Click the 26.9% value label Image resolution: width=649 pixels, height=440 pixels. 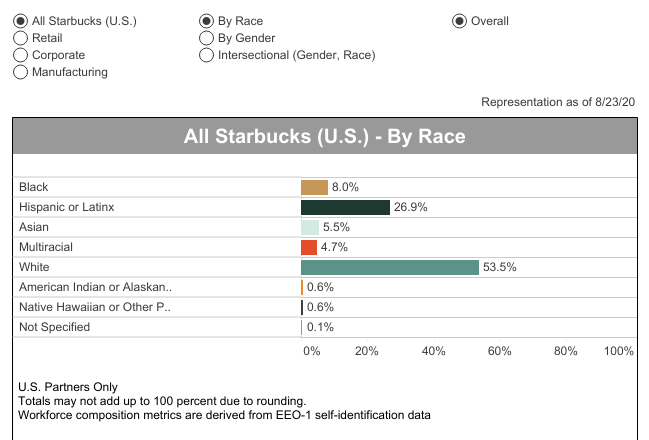410,207
